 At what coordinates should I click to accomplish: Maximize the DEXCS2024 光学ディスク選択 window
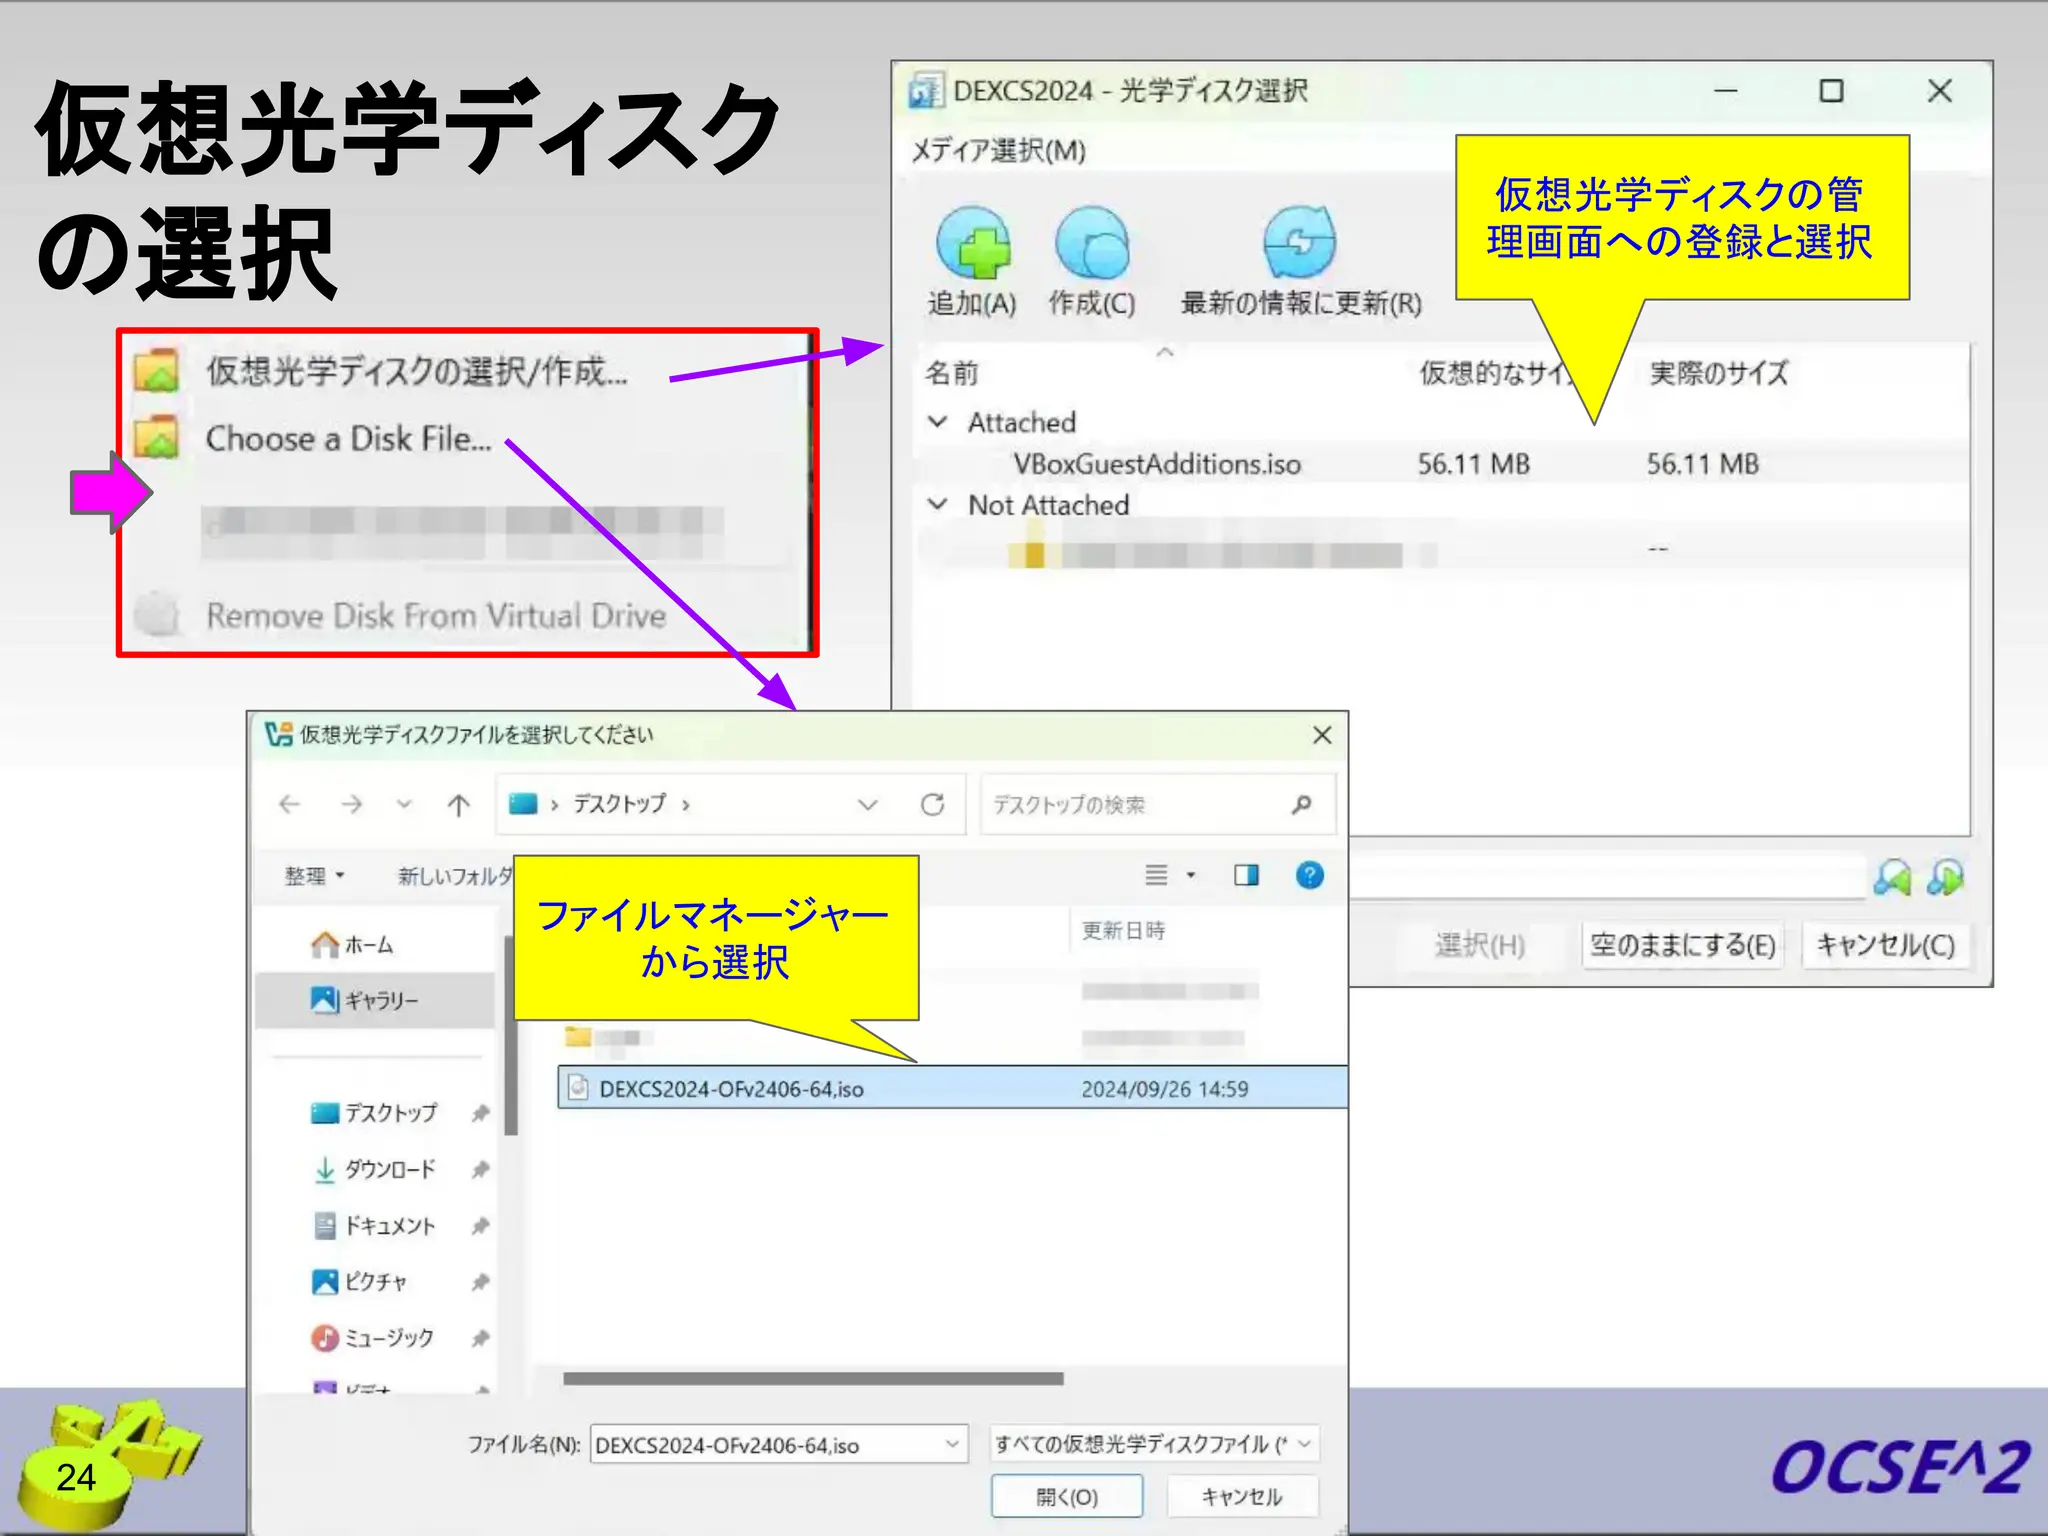pos(1831,91)
